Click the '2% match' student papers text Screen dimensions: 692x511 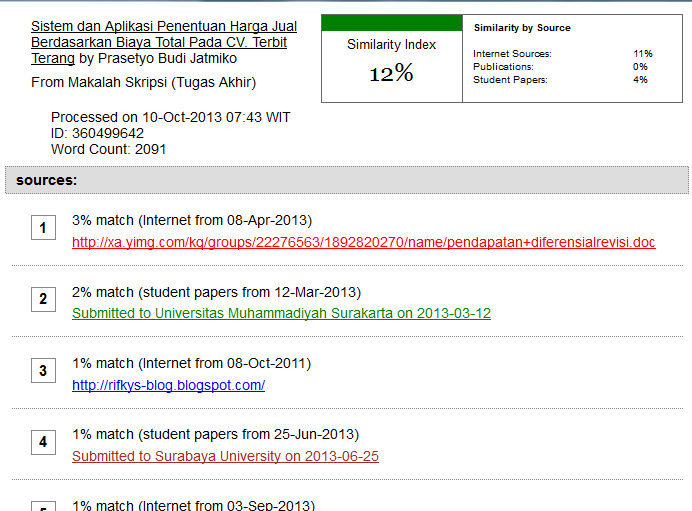point(216,292)
